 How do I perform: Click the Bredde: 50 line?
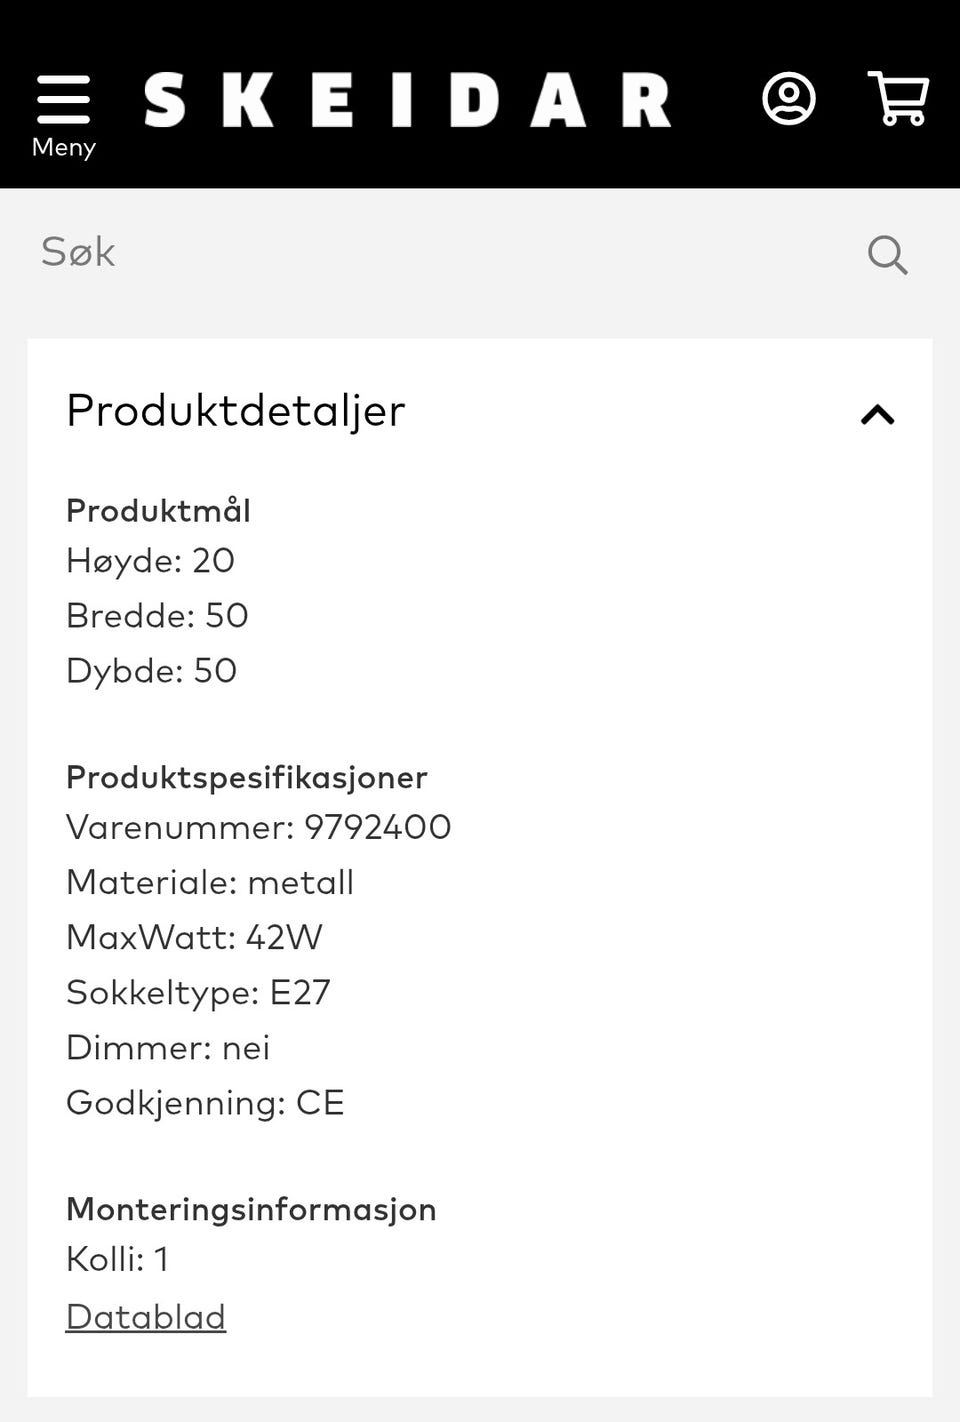click(157, 616)
